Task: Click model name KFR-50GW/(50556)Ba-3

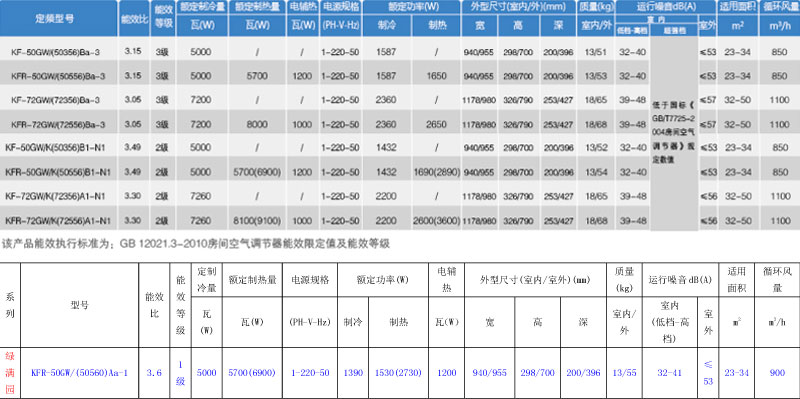Action: click(x=58, y=76)
